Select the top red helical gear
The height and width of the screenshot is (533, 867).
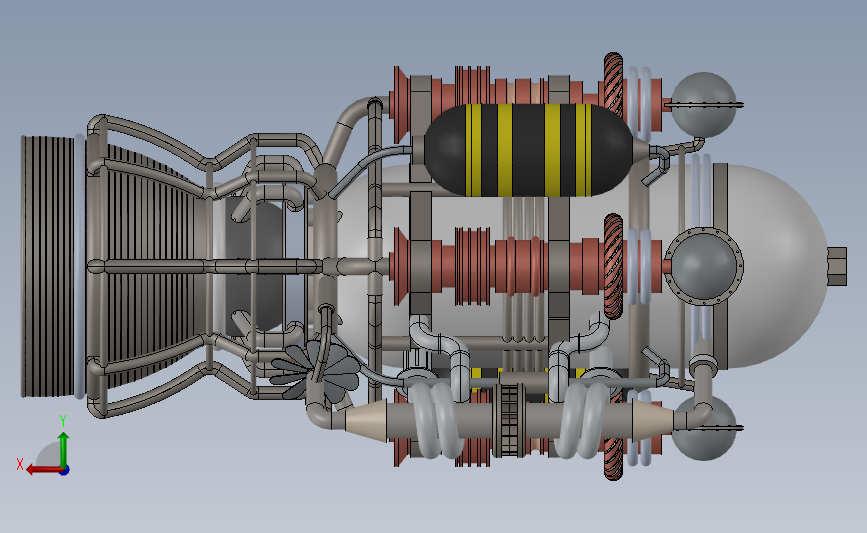click(613, 86)
